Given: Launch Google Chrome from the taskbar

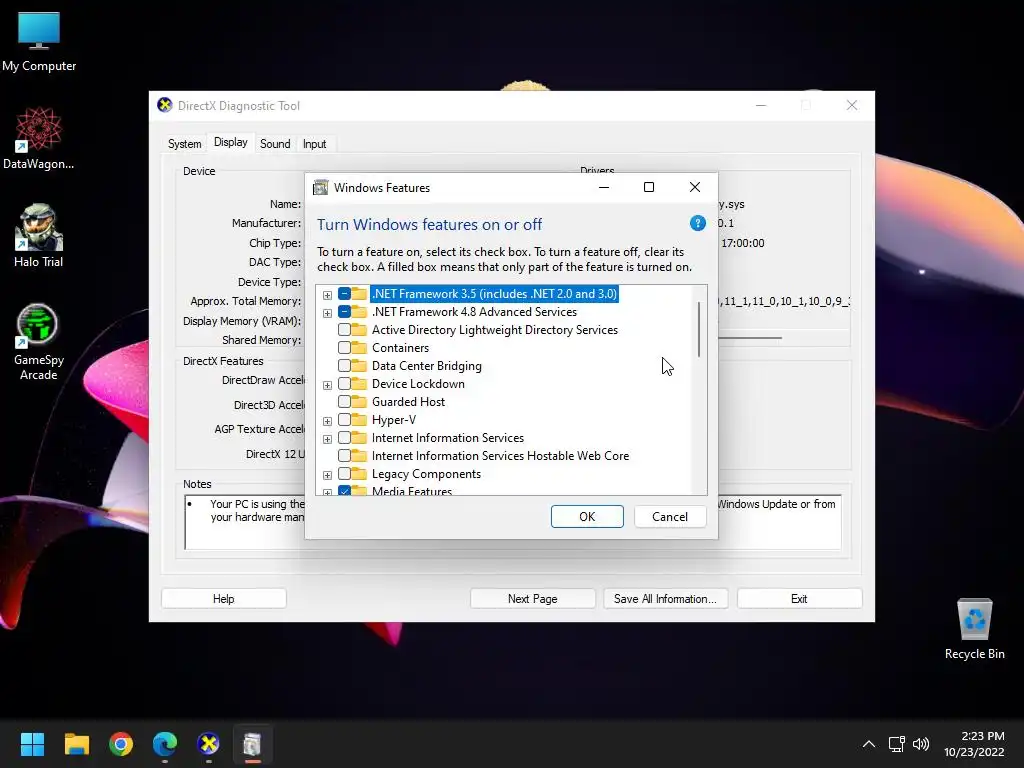Looking at the screenshot, I should (x=121, y=744).
